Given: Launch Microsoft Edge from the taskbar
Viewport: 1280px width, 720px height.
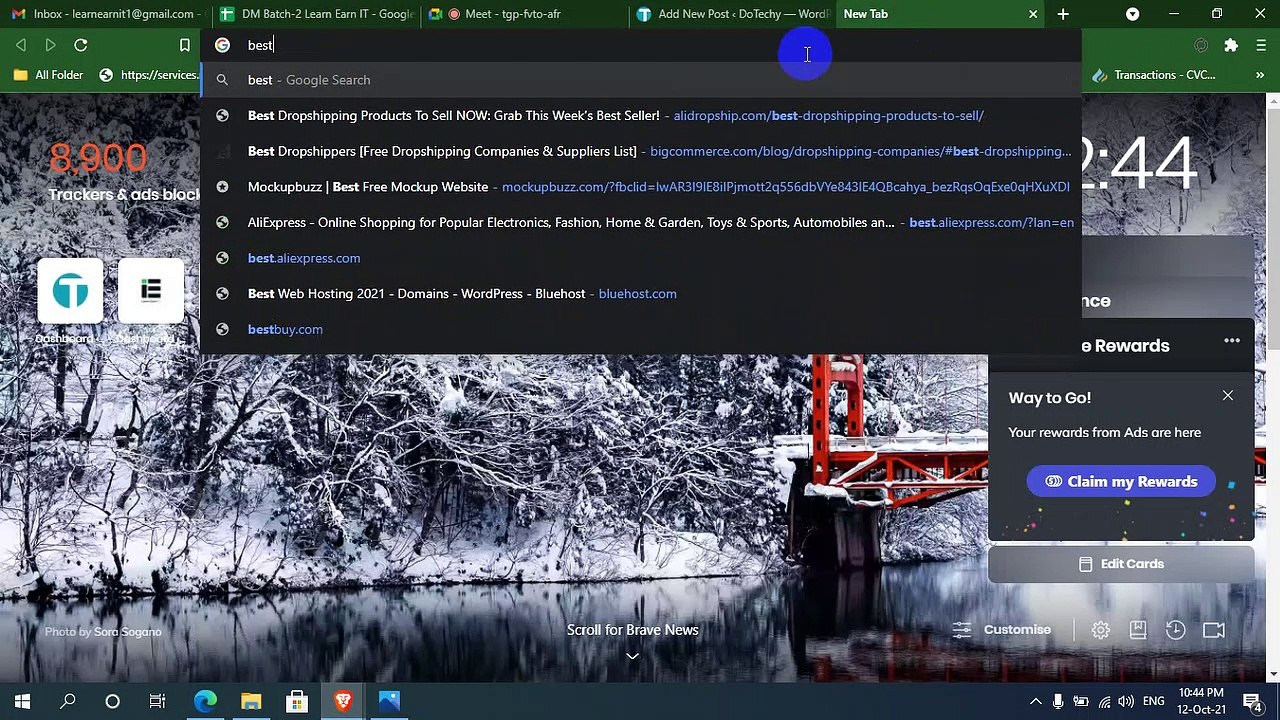Looking at the screenshot, I should pos(205,701).
